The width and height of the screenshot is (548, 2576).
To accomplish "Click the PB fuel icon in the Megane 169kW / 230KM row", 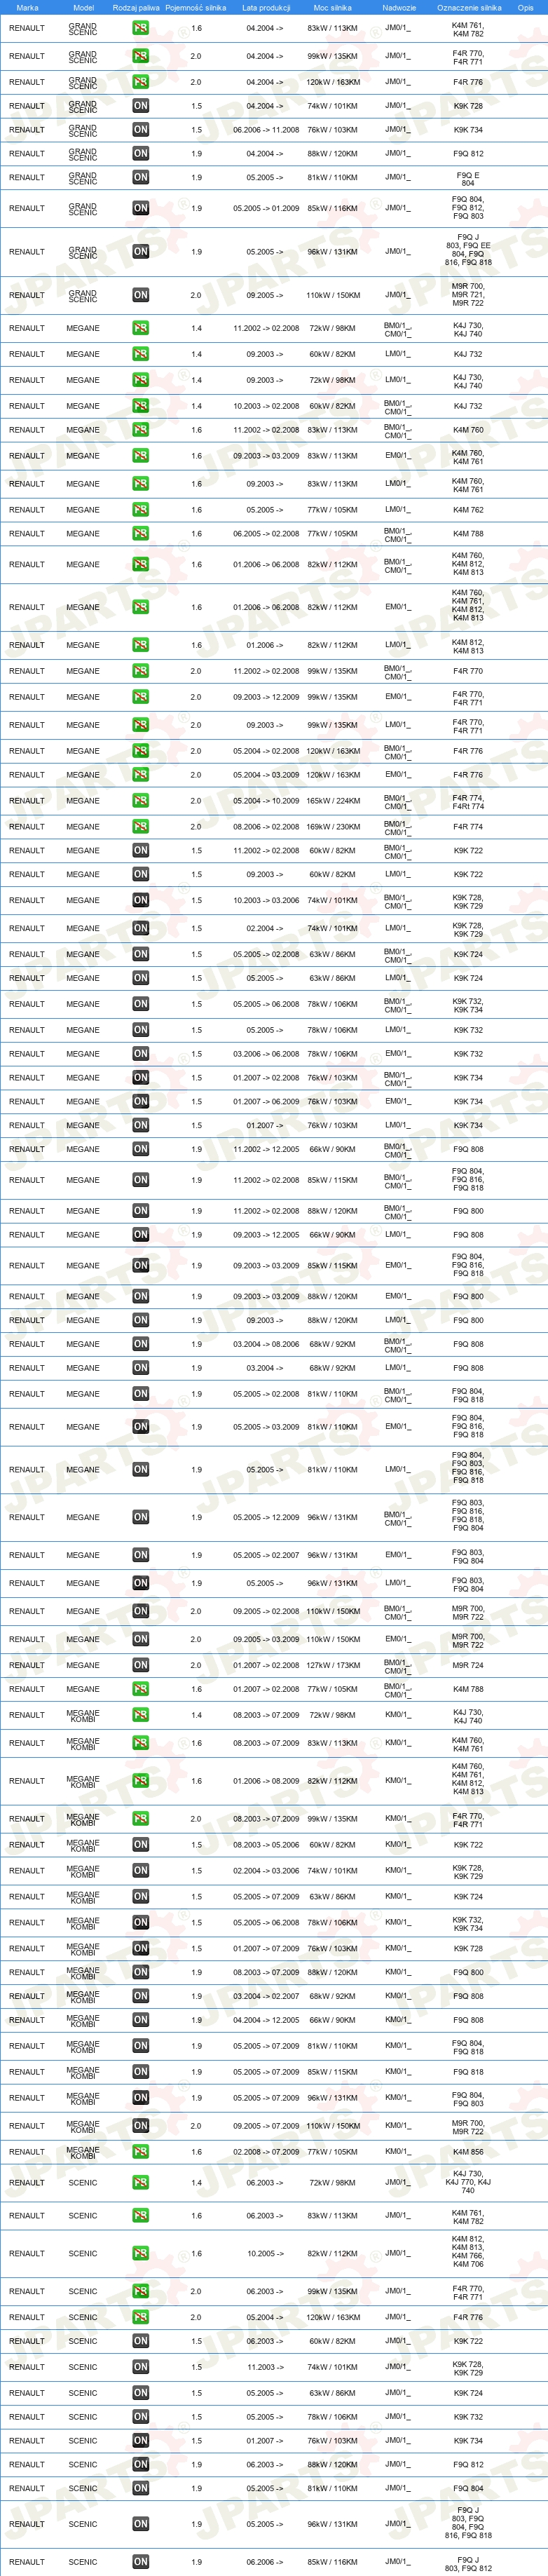I will point(141,826).
